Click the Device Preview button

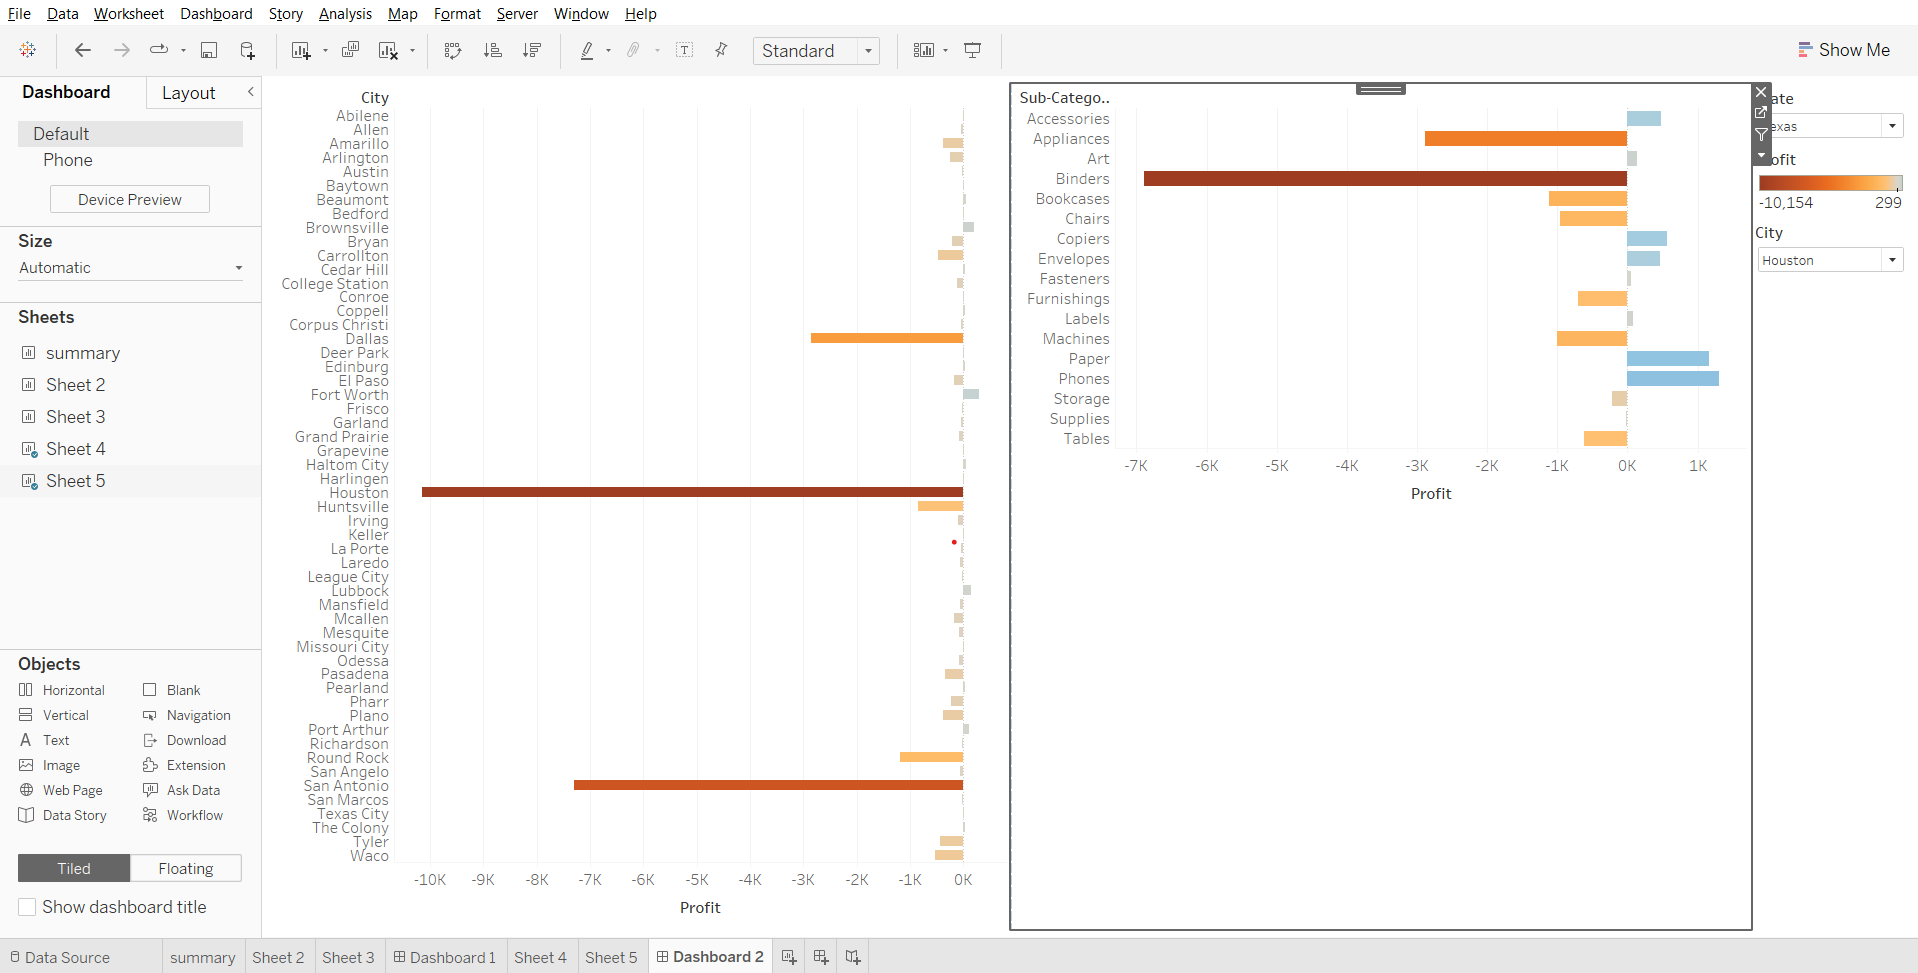[x=130, y=199]
